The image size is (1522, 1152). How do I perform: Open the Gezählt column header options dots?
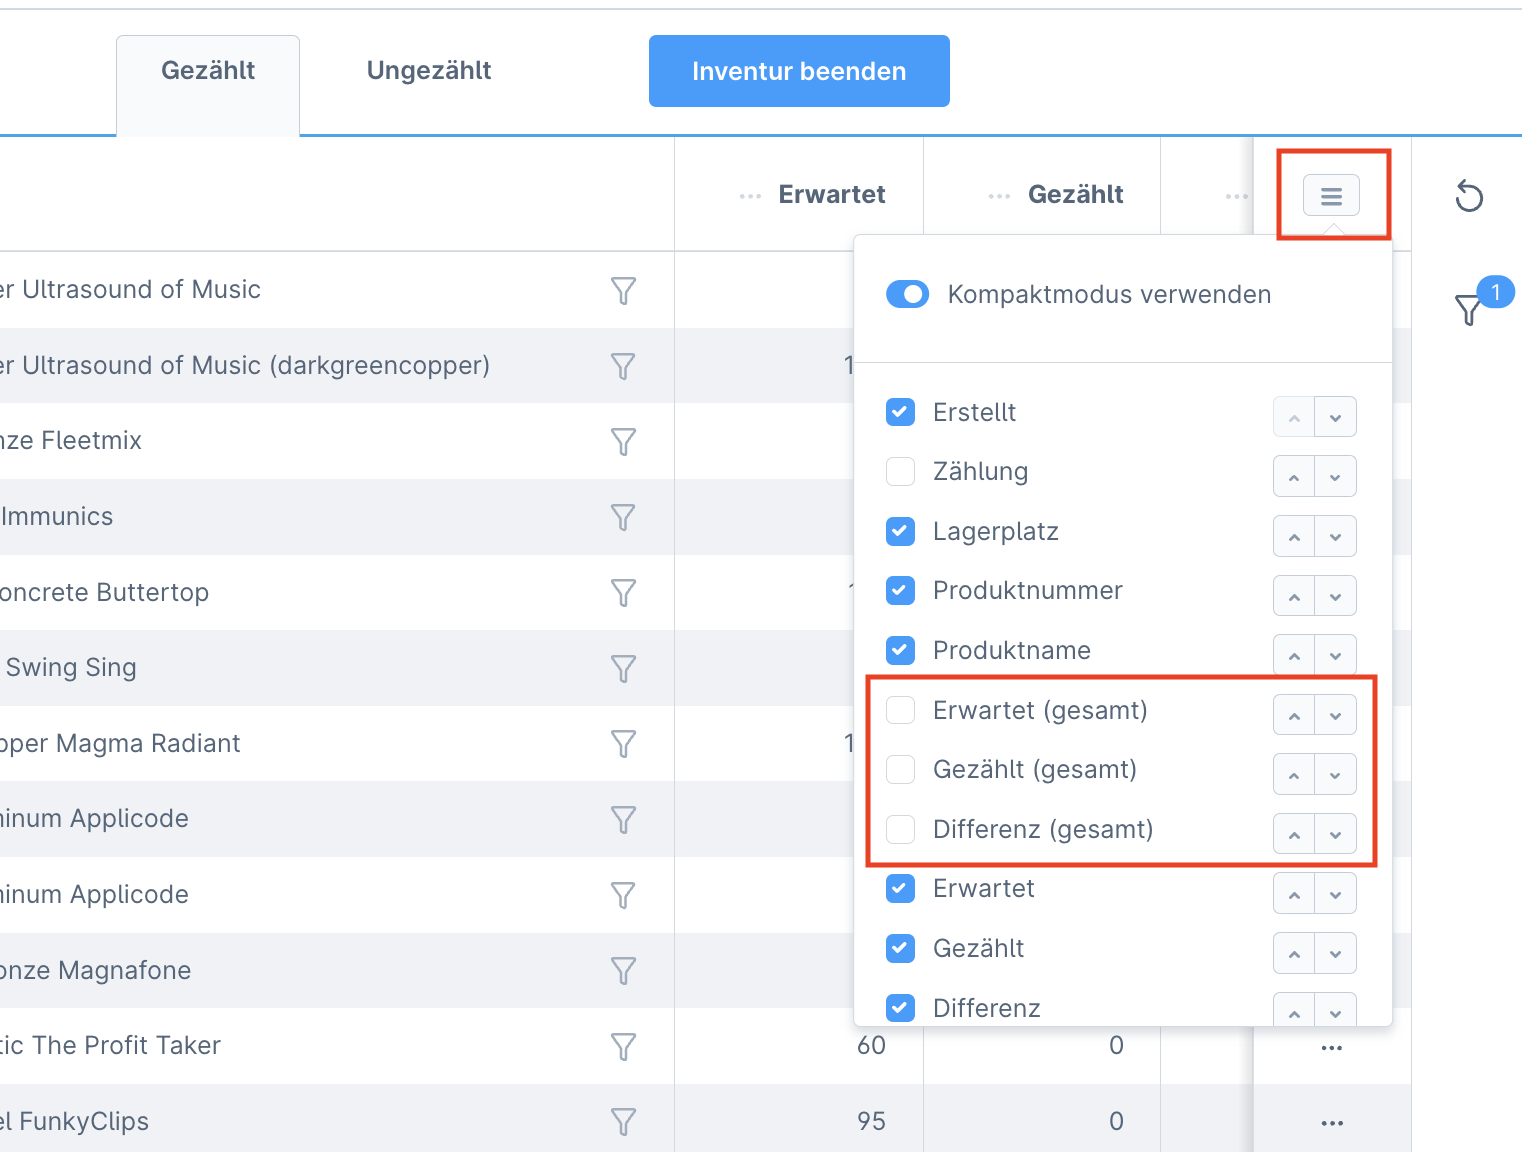[998, 196]
